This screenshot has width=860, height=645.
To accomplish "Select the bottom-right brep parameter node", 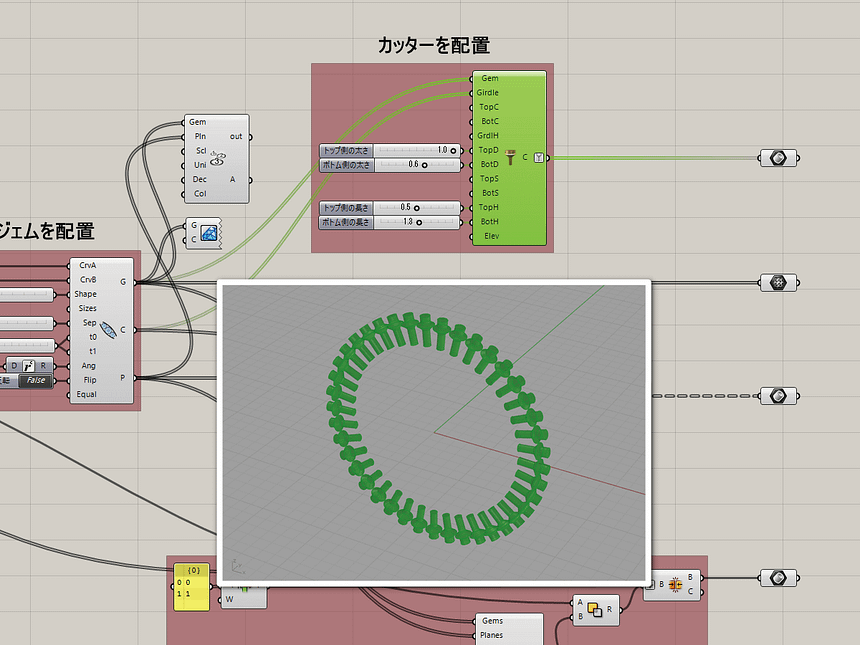I will (778, 578).
